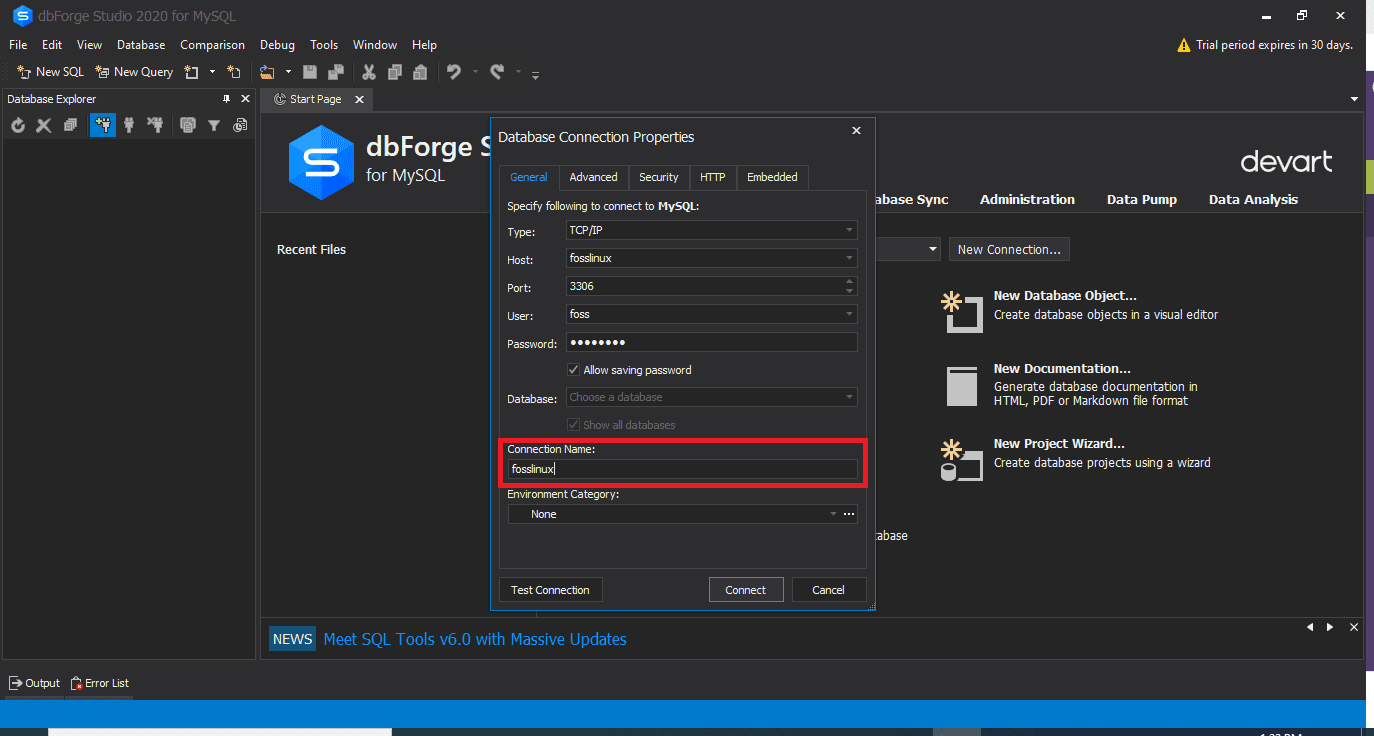The image size is (1374, 736).
Task: Open the Comparison menu
Action: pyautogui.click(x=212, y=44)
